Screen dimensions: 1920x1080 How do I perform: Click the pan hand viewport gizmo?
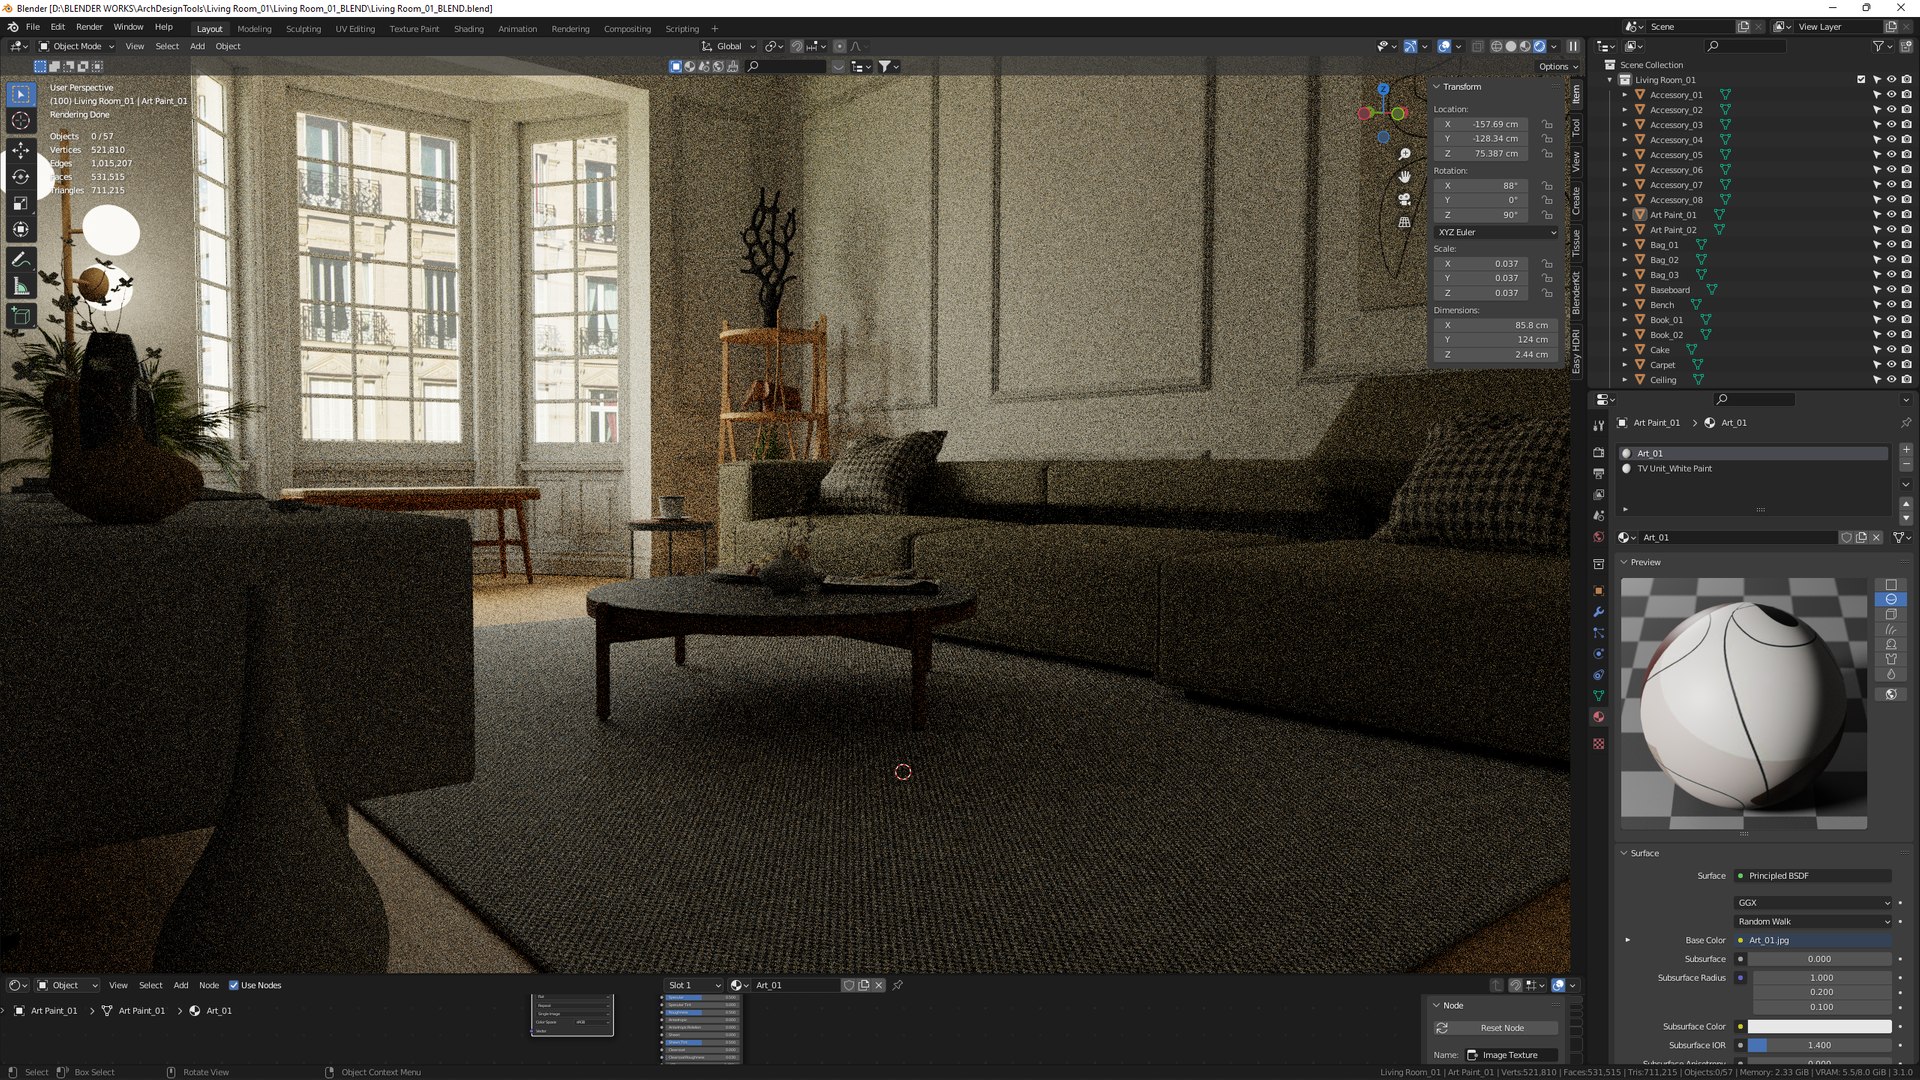click(1405, 176)
